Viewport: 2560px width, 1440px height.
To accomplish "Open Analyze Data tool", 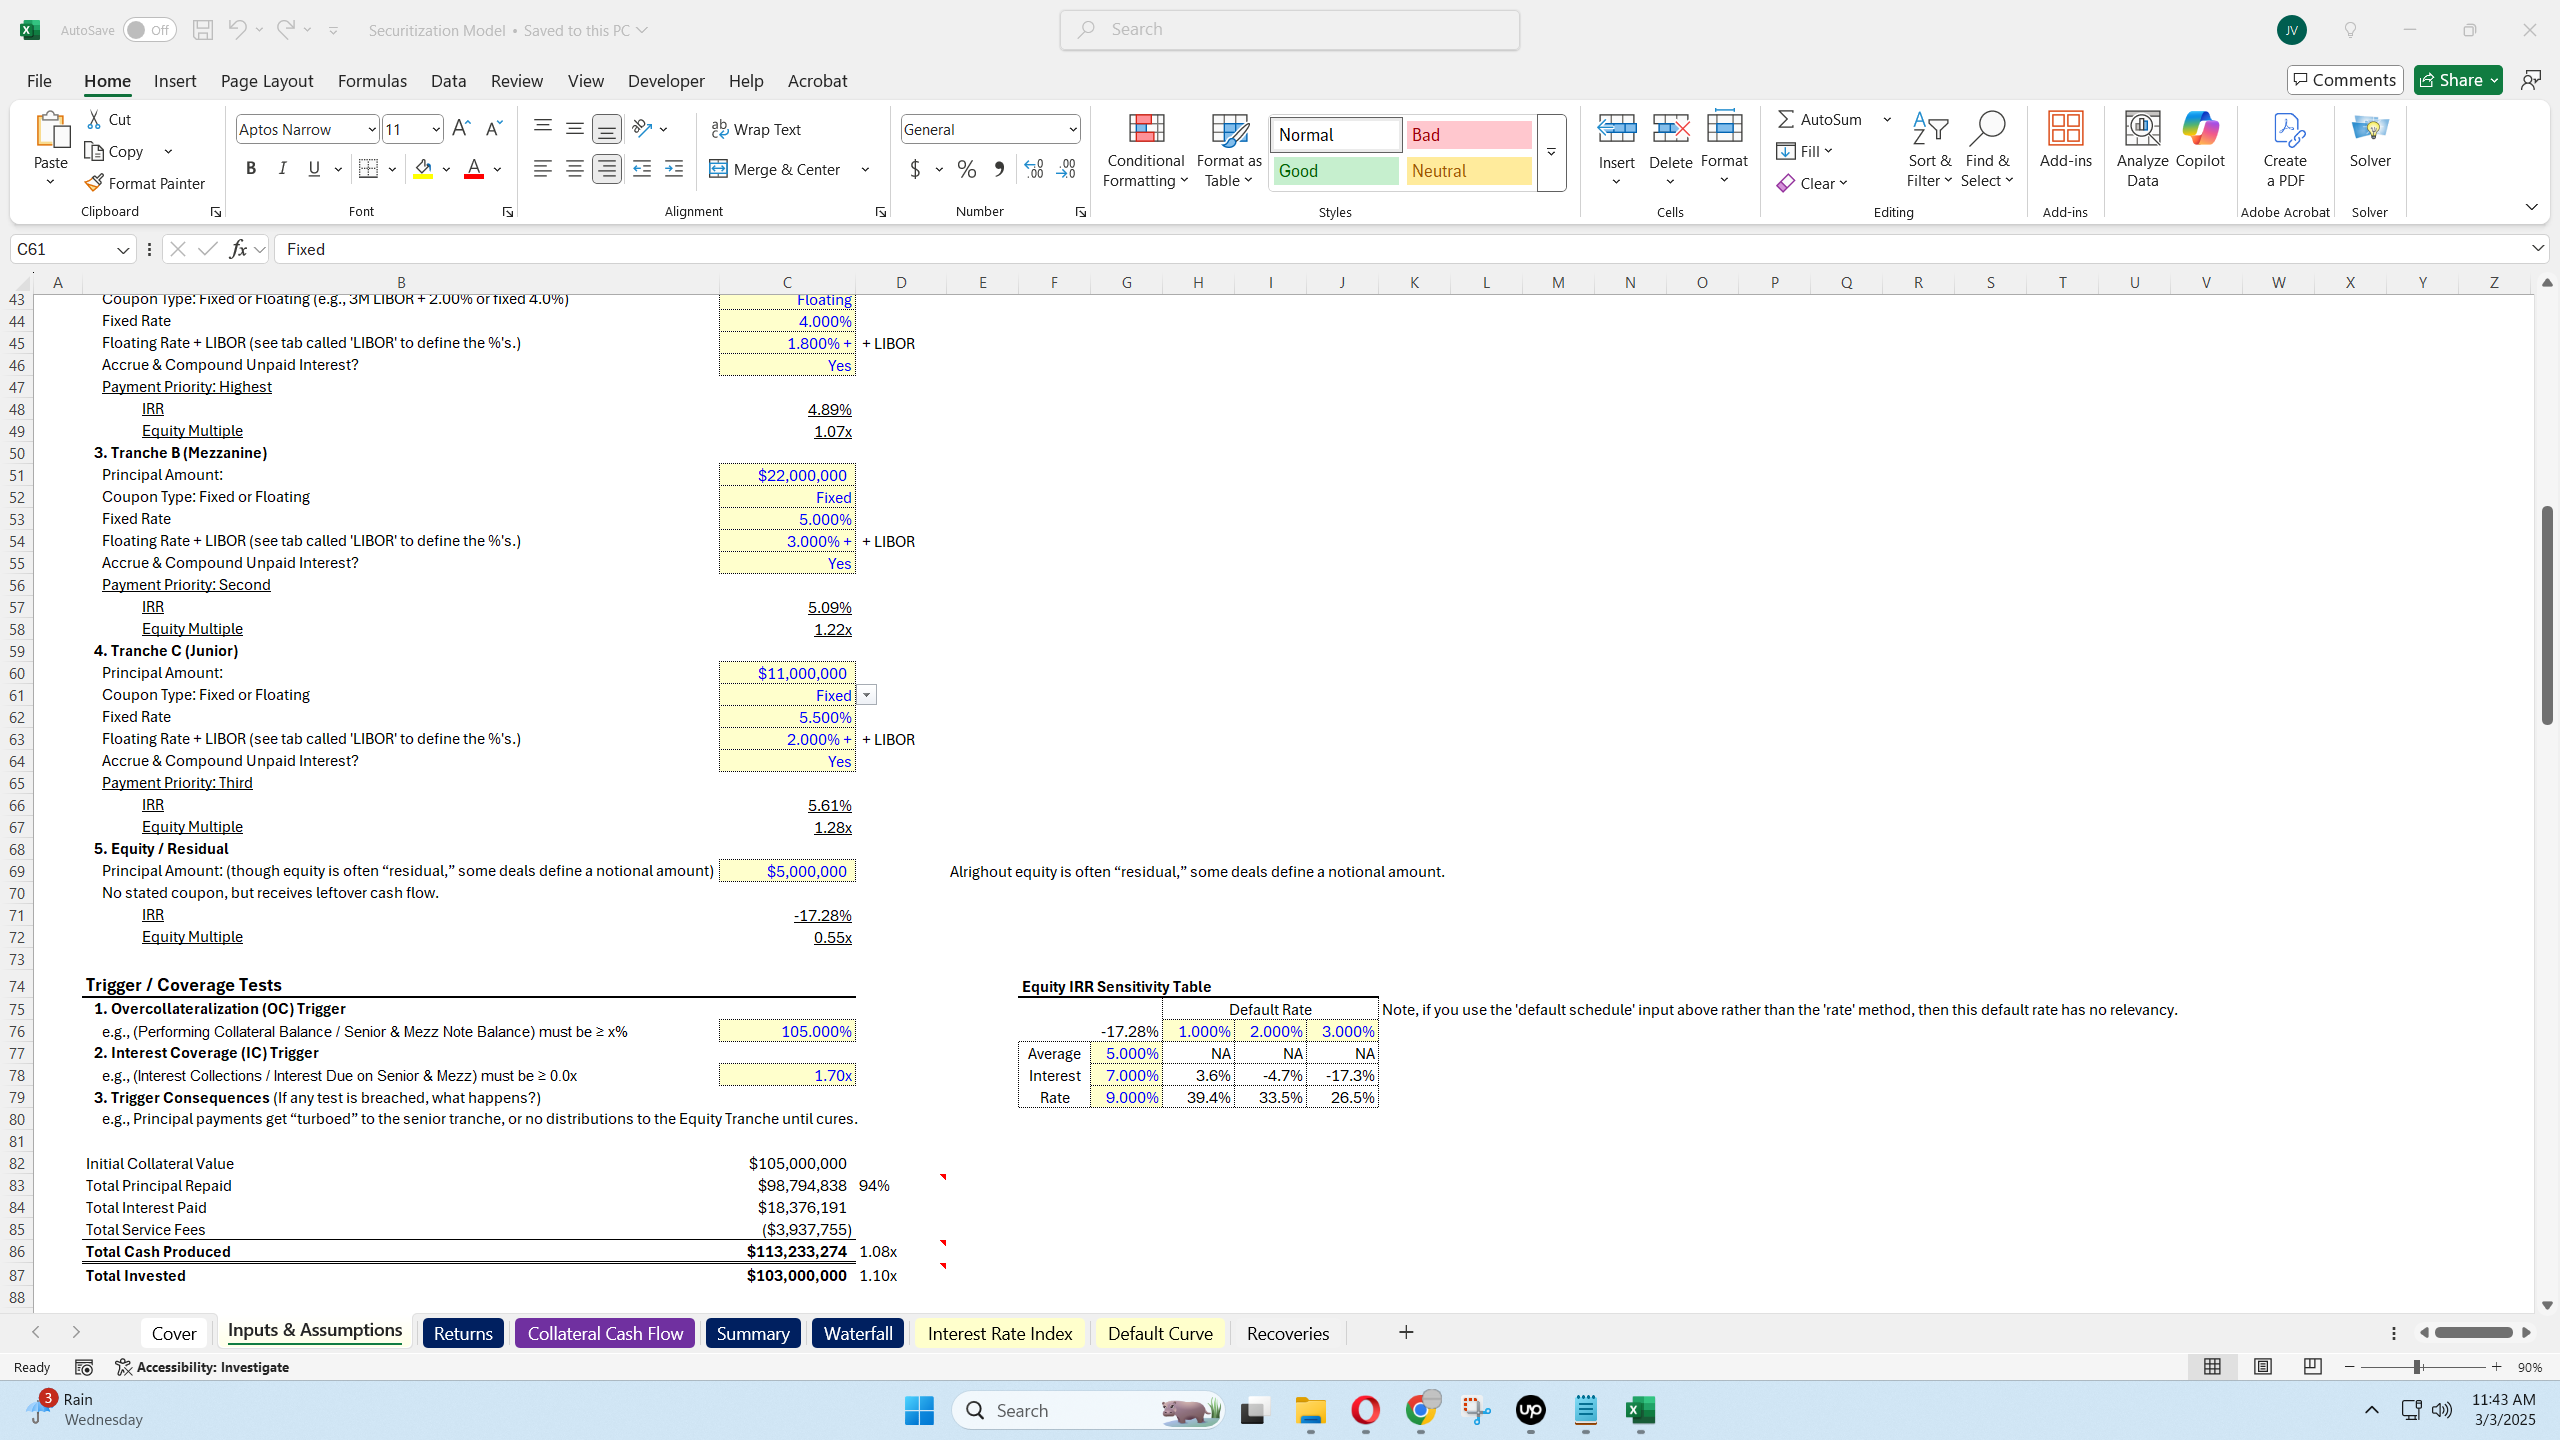I will coord(2142,149).
